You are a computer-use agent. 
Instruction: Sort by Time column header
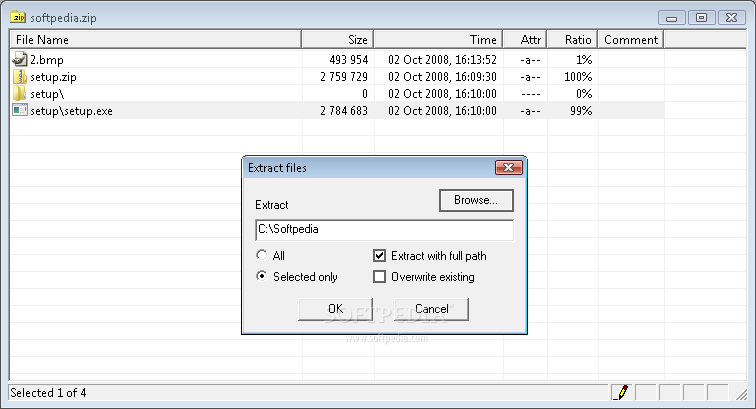tap(438, 40)
